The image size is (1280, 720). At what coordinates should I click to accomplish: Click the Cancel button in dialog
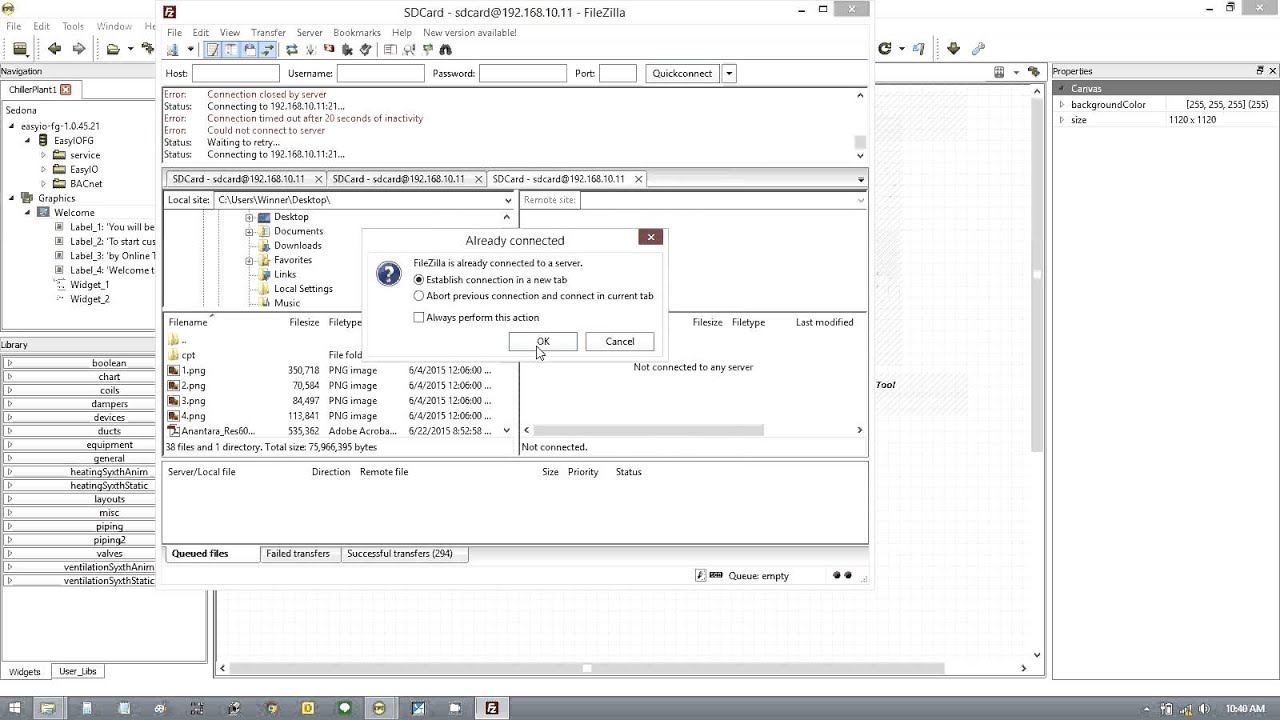point(620,341)
